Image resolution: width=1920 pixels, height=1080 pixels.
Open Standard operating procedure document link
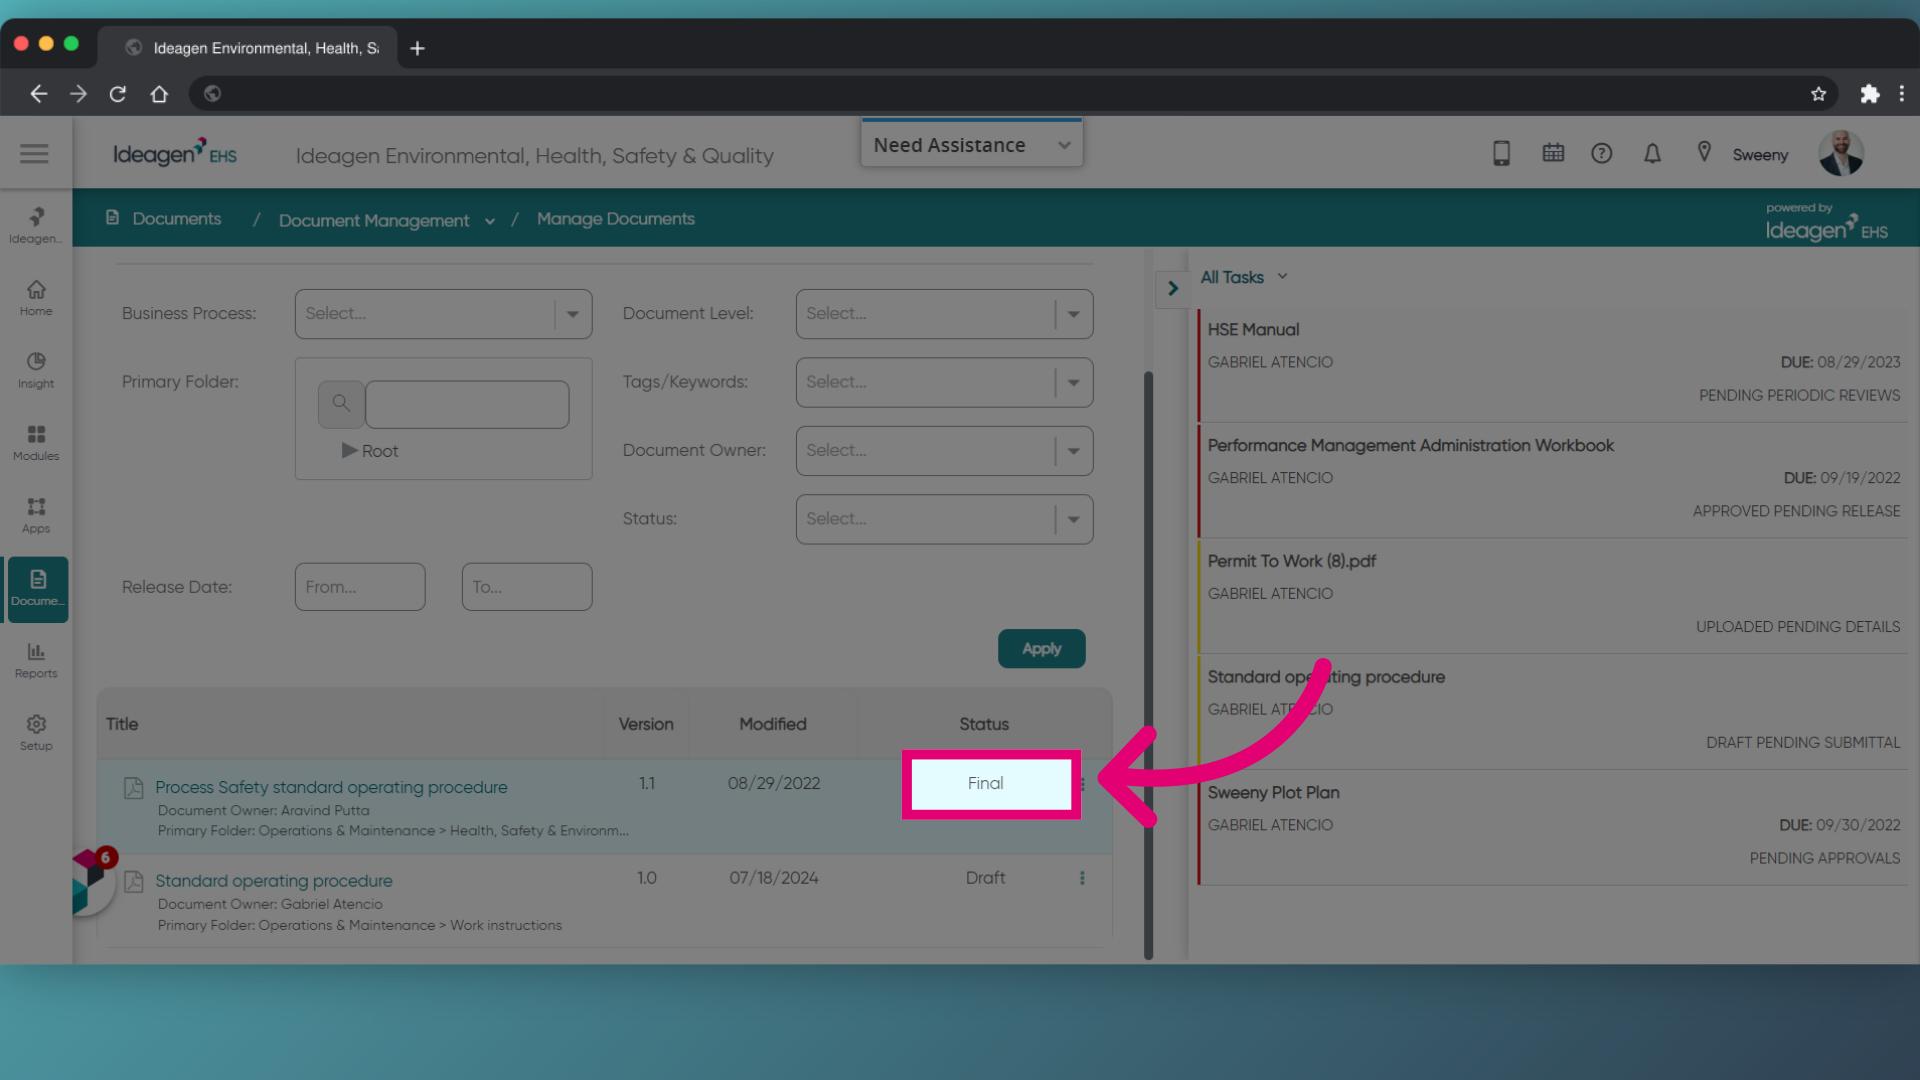273,881
